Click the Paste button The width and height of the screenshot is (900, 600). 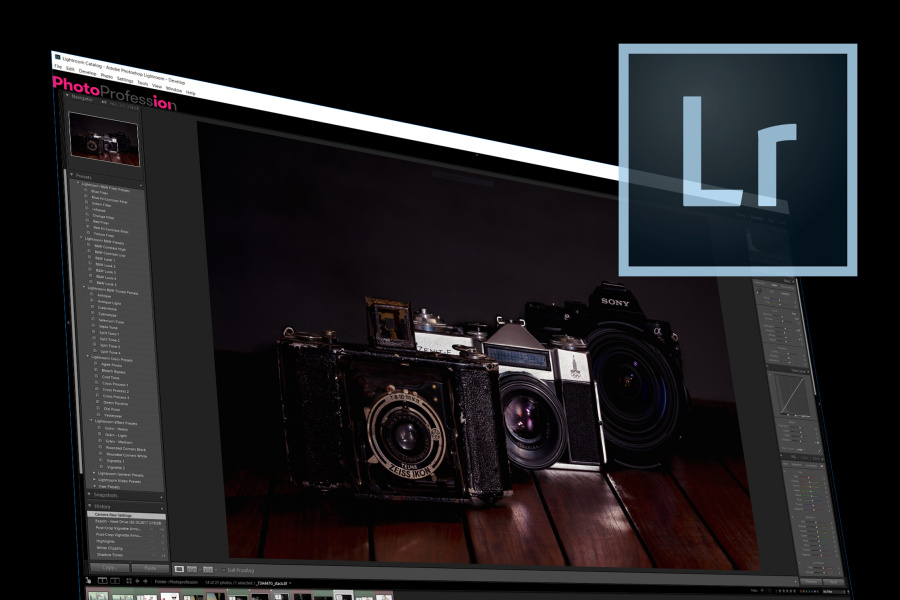point(150,568)
